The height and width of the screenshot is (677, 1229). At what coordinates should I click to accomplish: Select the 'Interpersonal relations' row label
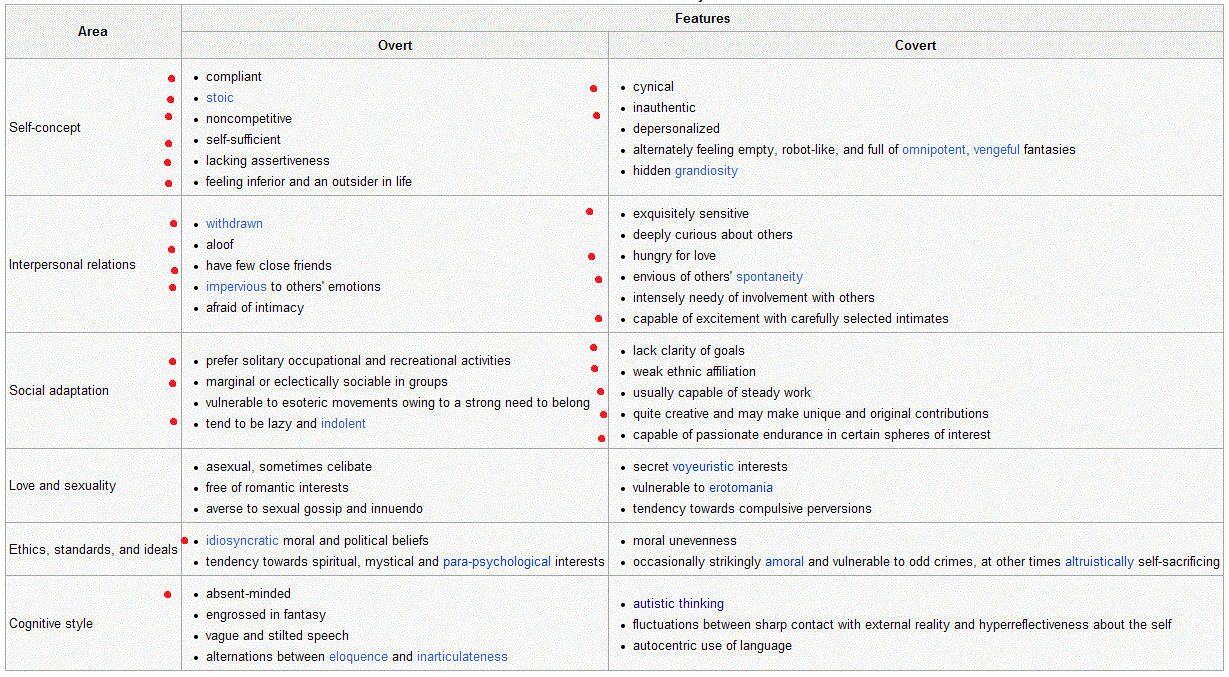point(72,265)
